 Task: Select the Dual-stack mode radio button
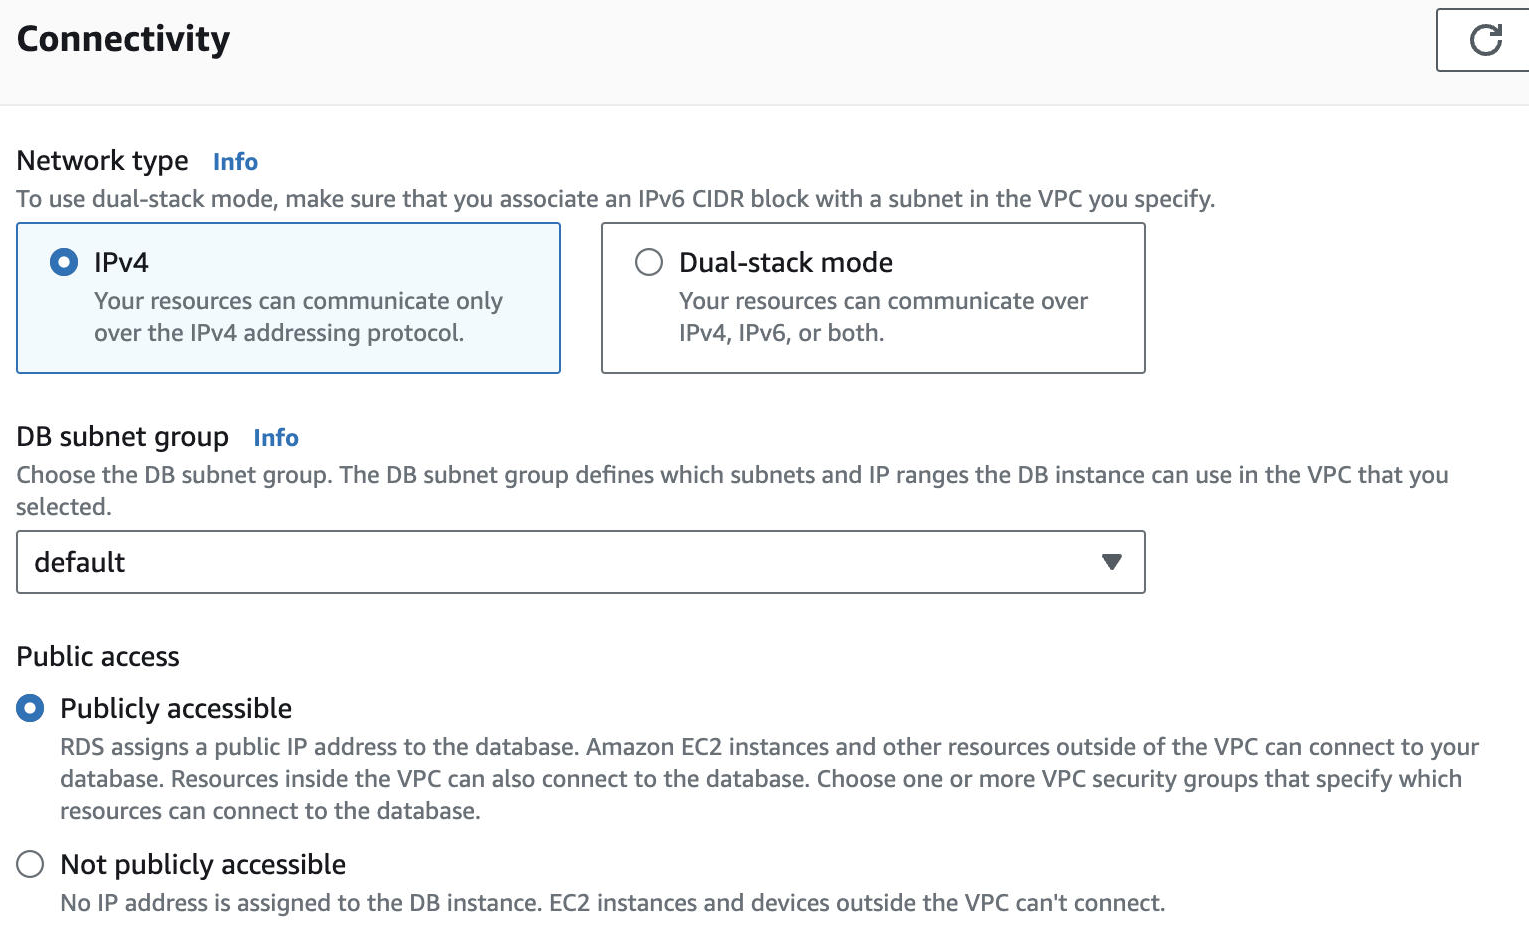(648, 262)
